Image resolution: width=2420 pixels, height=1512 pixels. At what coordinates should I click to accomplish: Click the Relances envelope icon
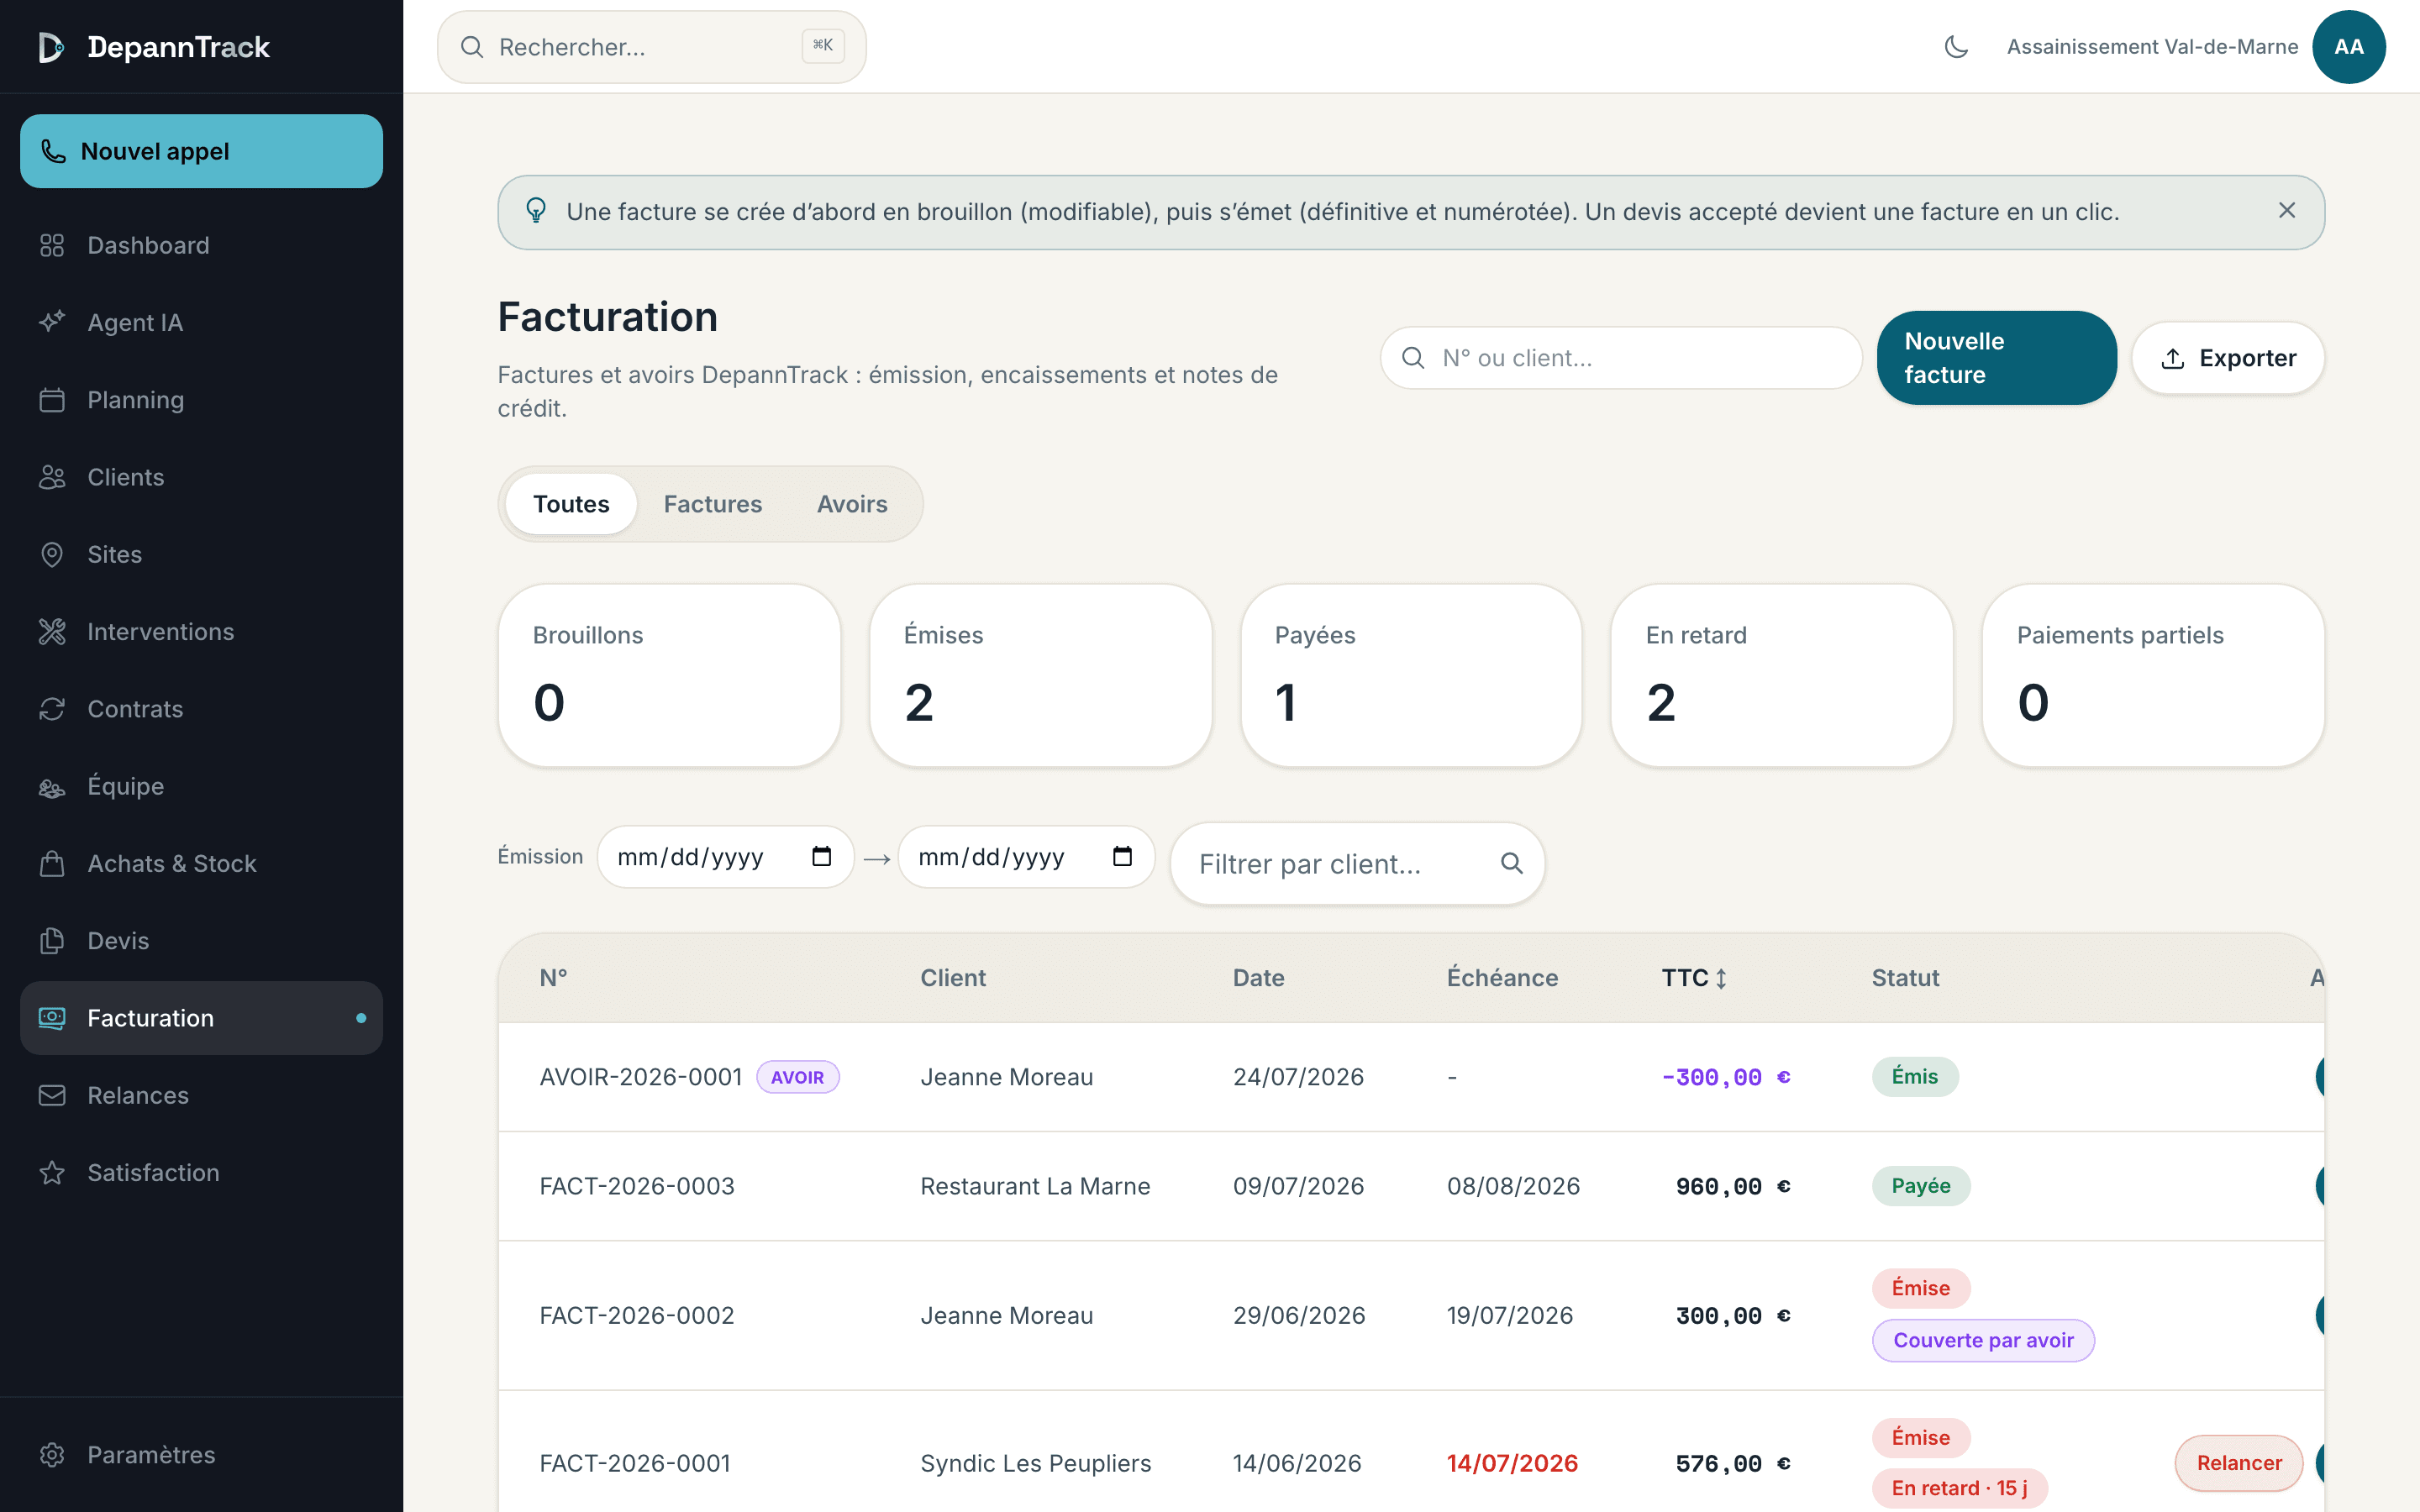tap(52, 1095)
